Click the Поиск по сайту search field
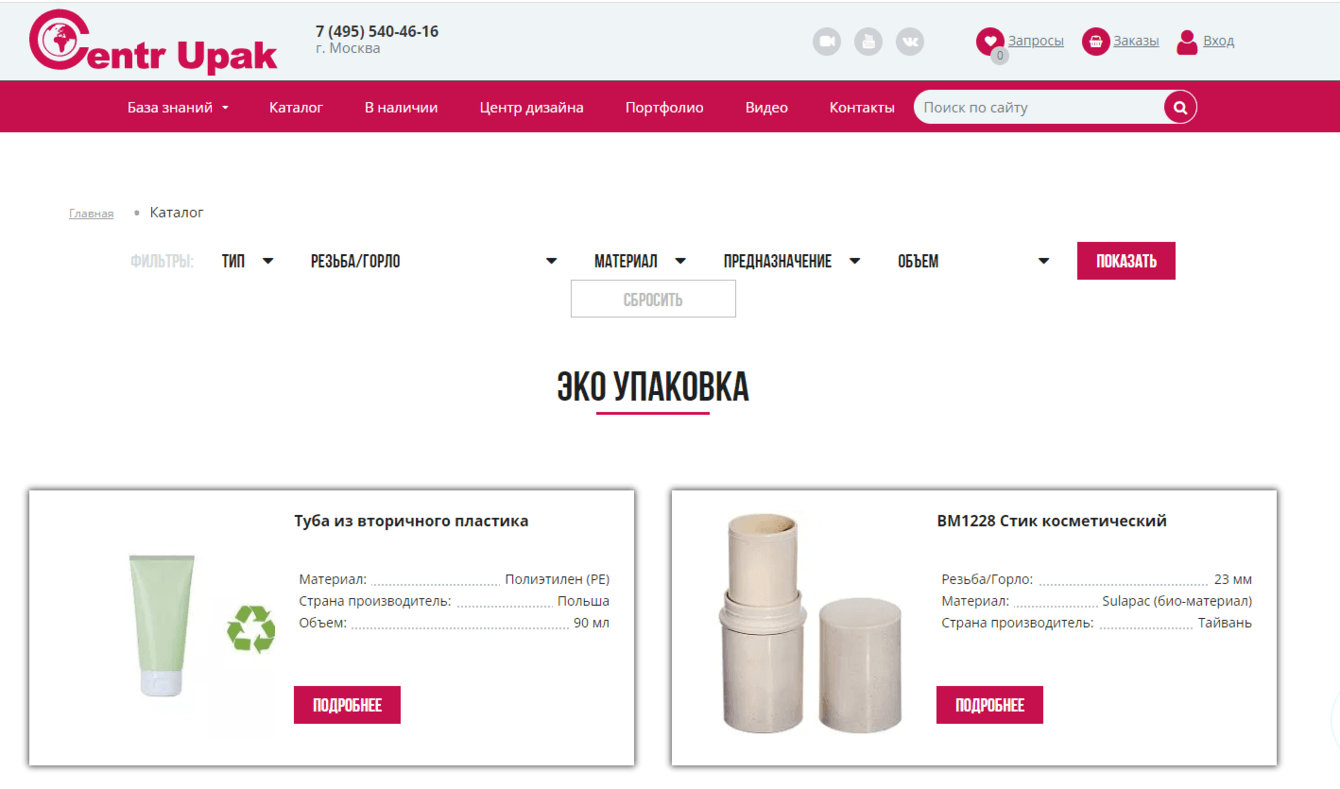 [x=1040, y=107]
